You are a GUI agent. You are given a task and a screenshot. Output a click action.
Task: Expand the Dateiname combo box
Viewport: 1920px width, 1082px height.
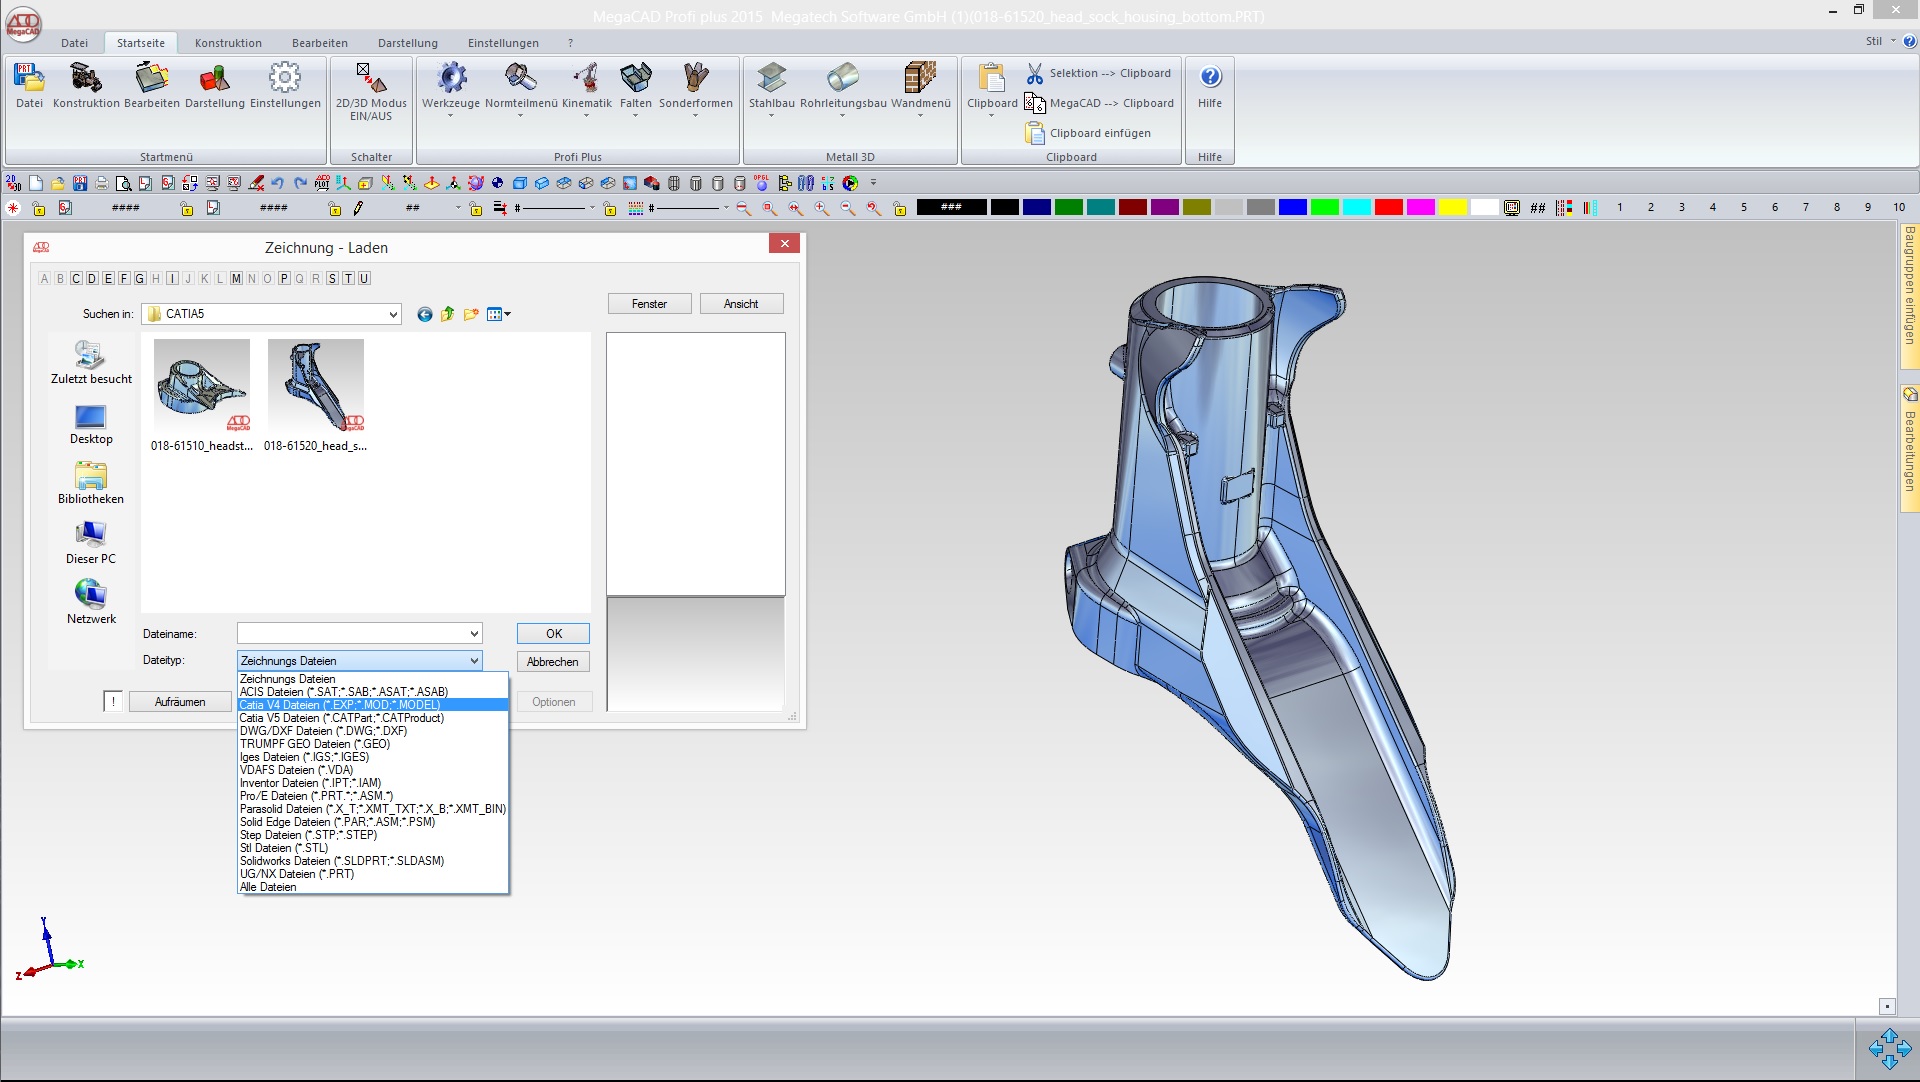474,634
